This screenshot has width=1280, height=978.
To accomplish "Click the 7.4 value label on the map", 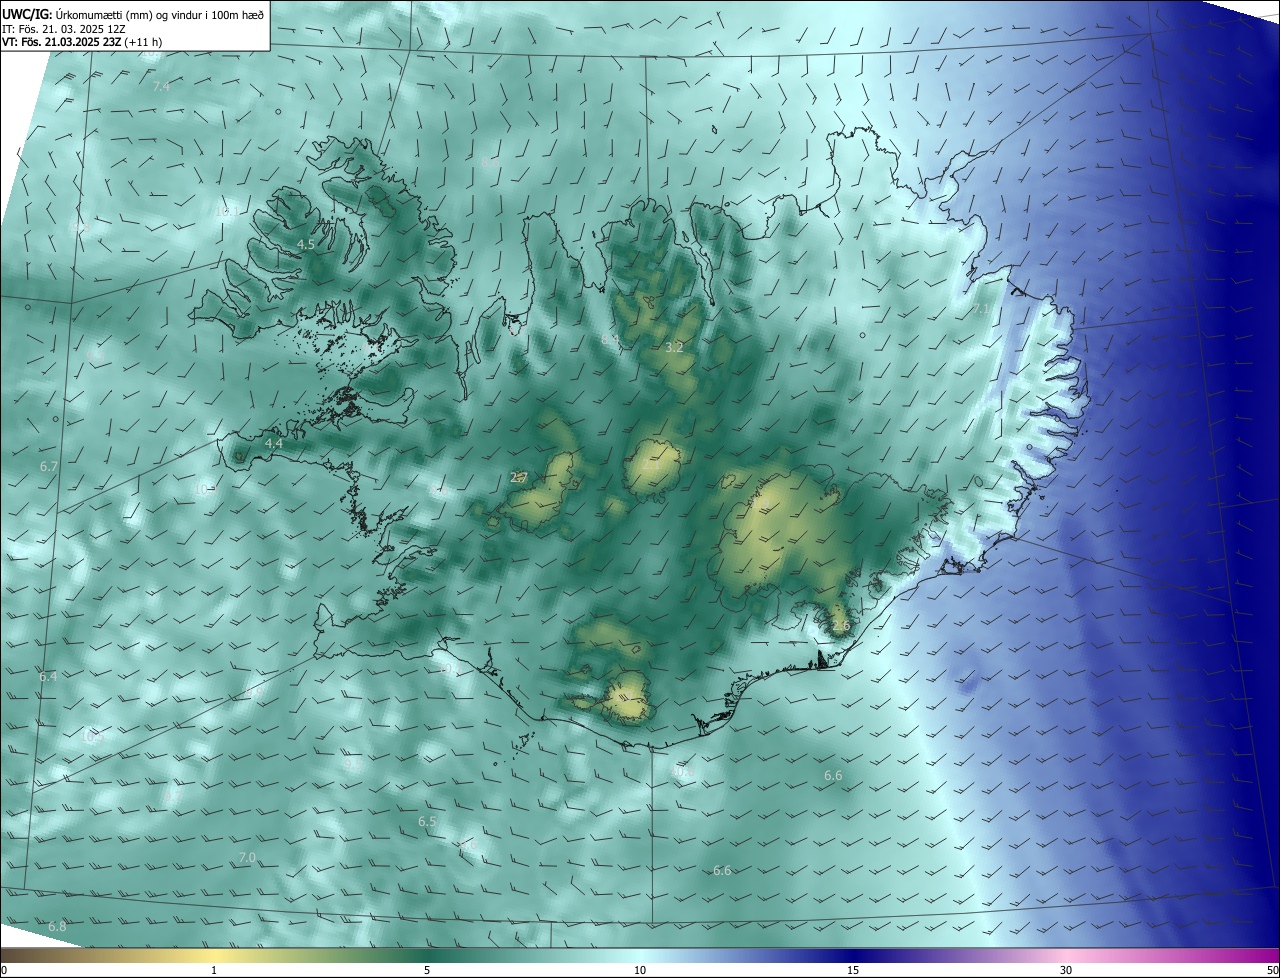I will [x=161, y=87].
